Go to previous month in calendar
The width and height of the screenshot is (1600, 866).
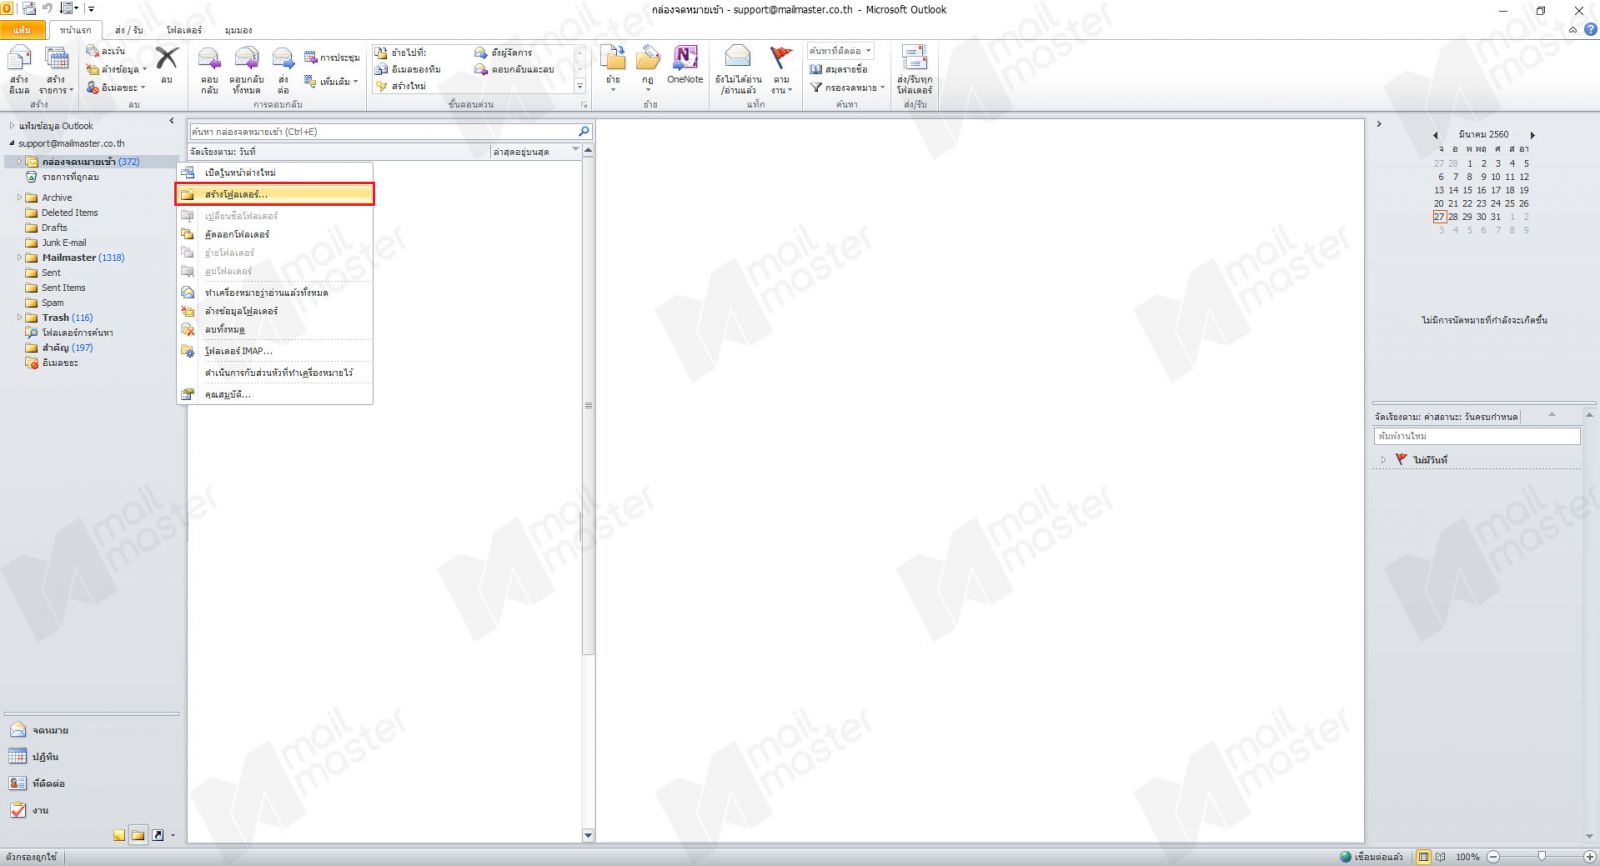(x=1436, y=135)
